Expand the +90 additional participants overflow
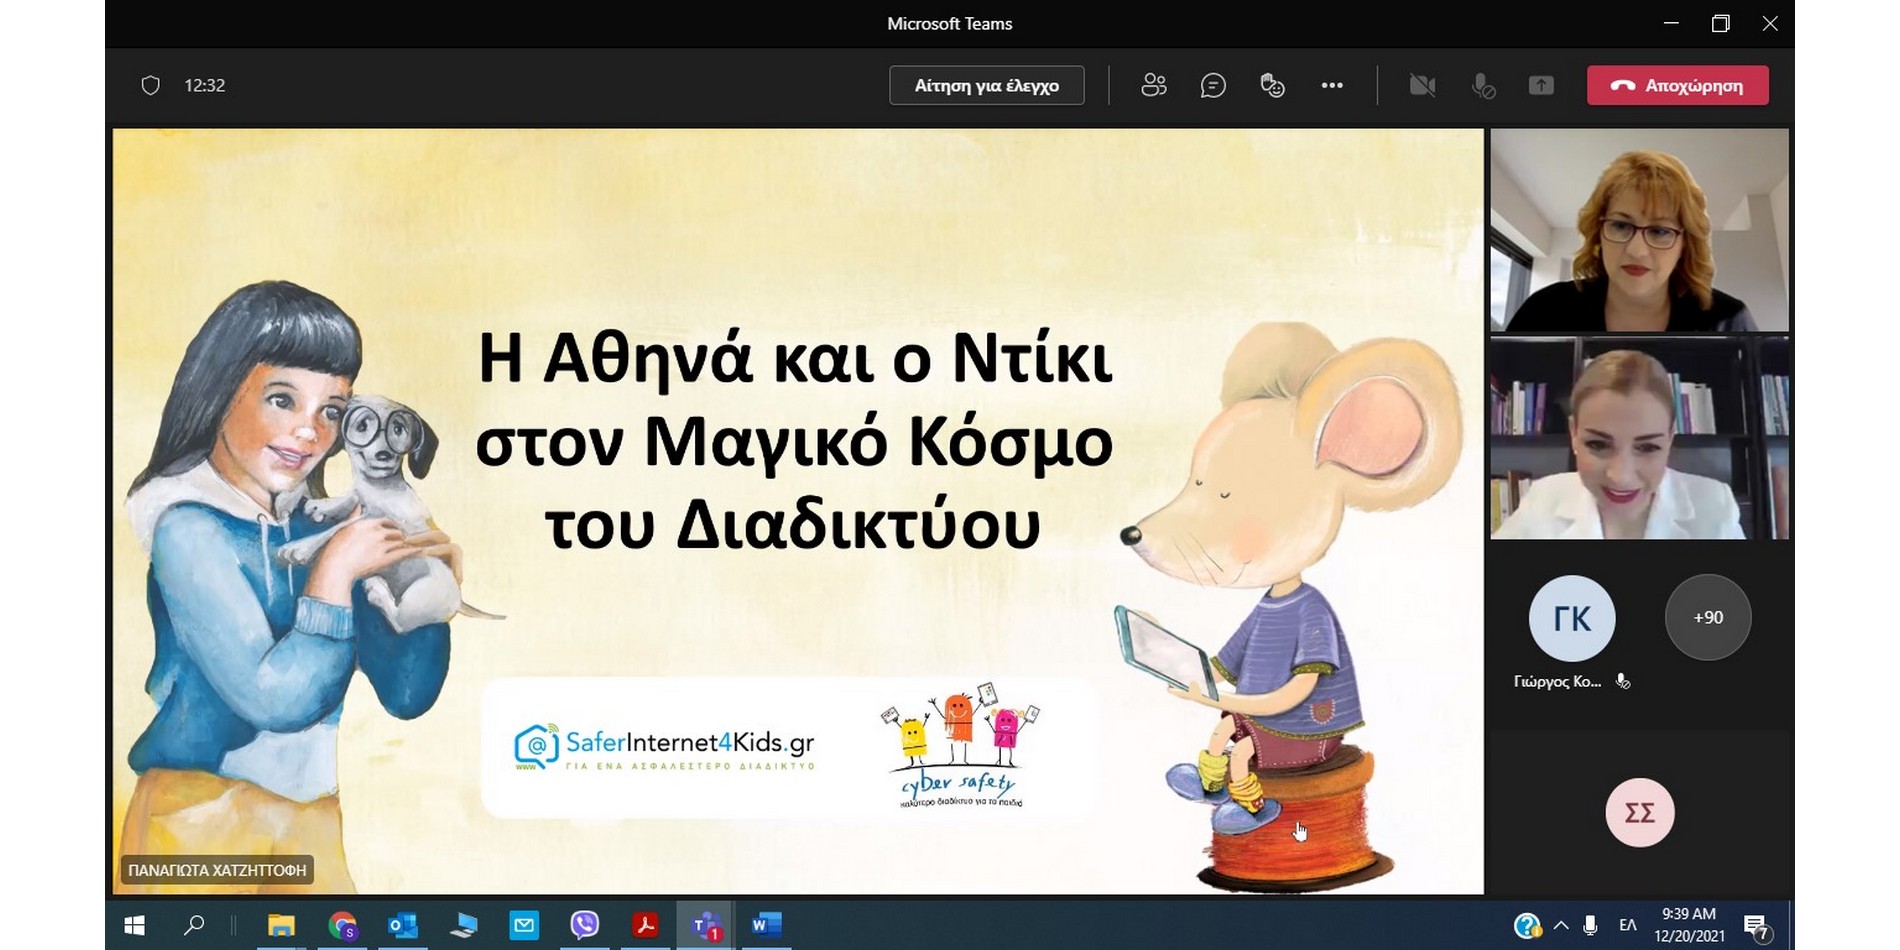This screenshot has width=1900, height=950. click(1707, 618)
